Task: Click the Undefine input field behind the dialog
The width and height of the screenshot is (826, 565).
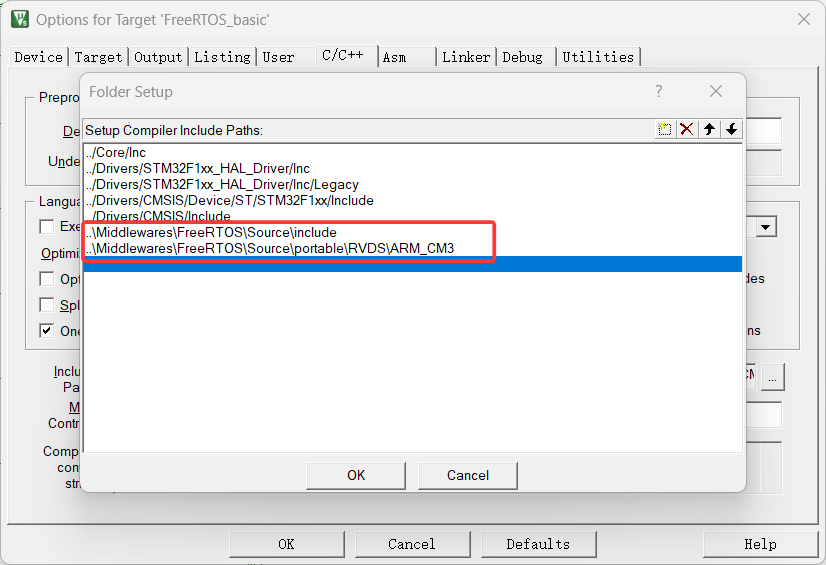Action: pyautogui.click(x=764, y=163)
